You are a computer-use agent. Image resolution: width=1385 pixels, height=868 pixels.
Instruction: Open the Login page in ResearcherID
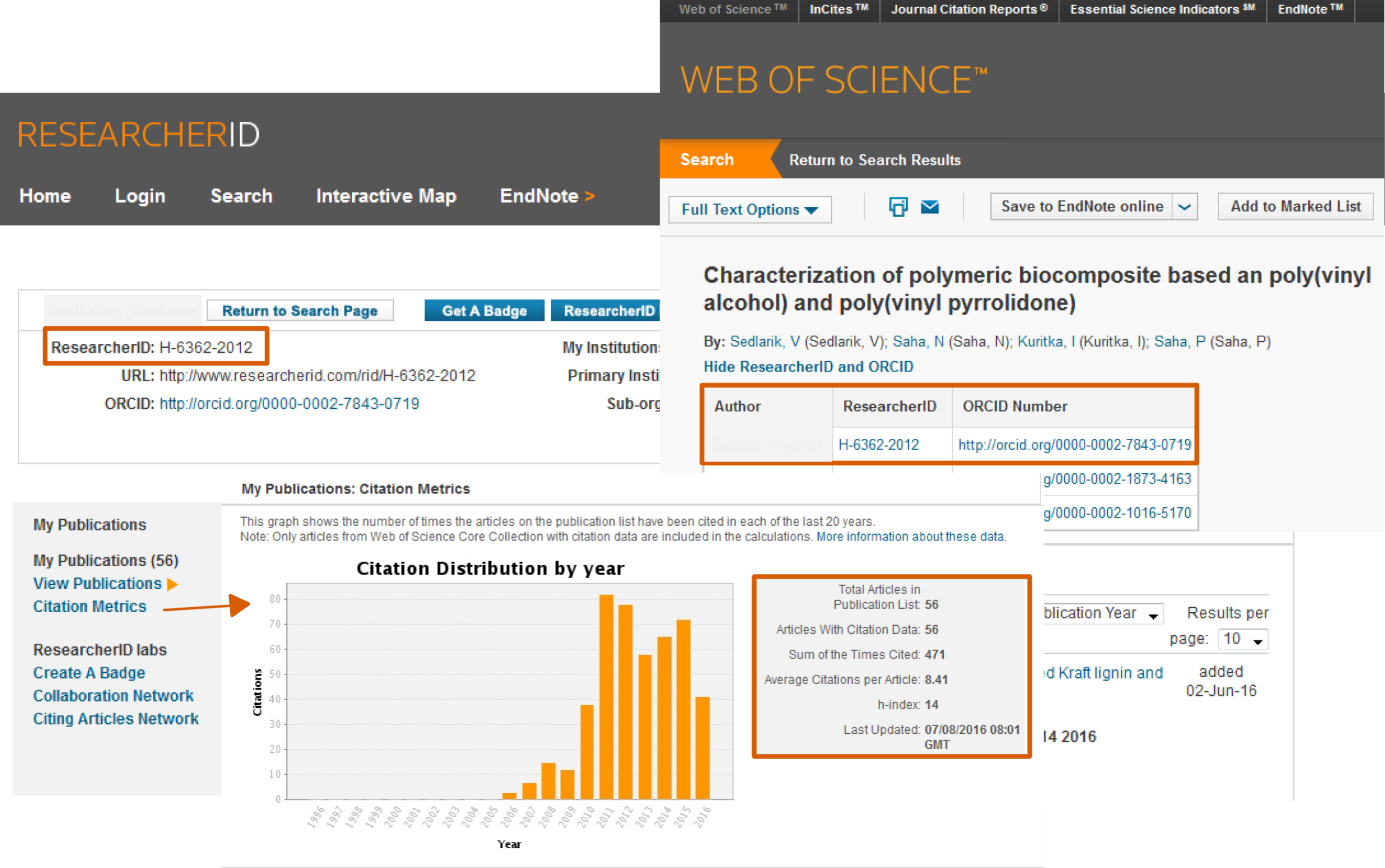(x=140, y=196)
